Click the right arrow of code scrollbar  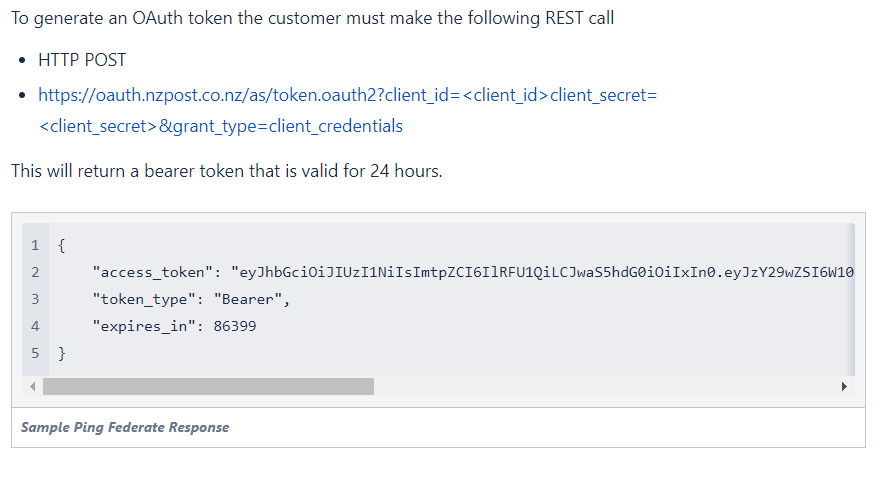pyautogui.click(x=844, y=387)
